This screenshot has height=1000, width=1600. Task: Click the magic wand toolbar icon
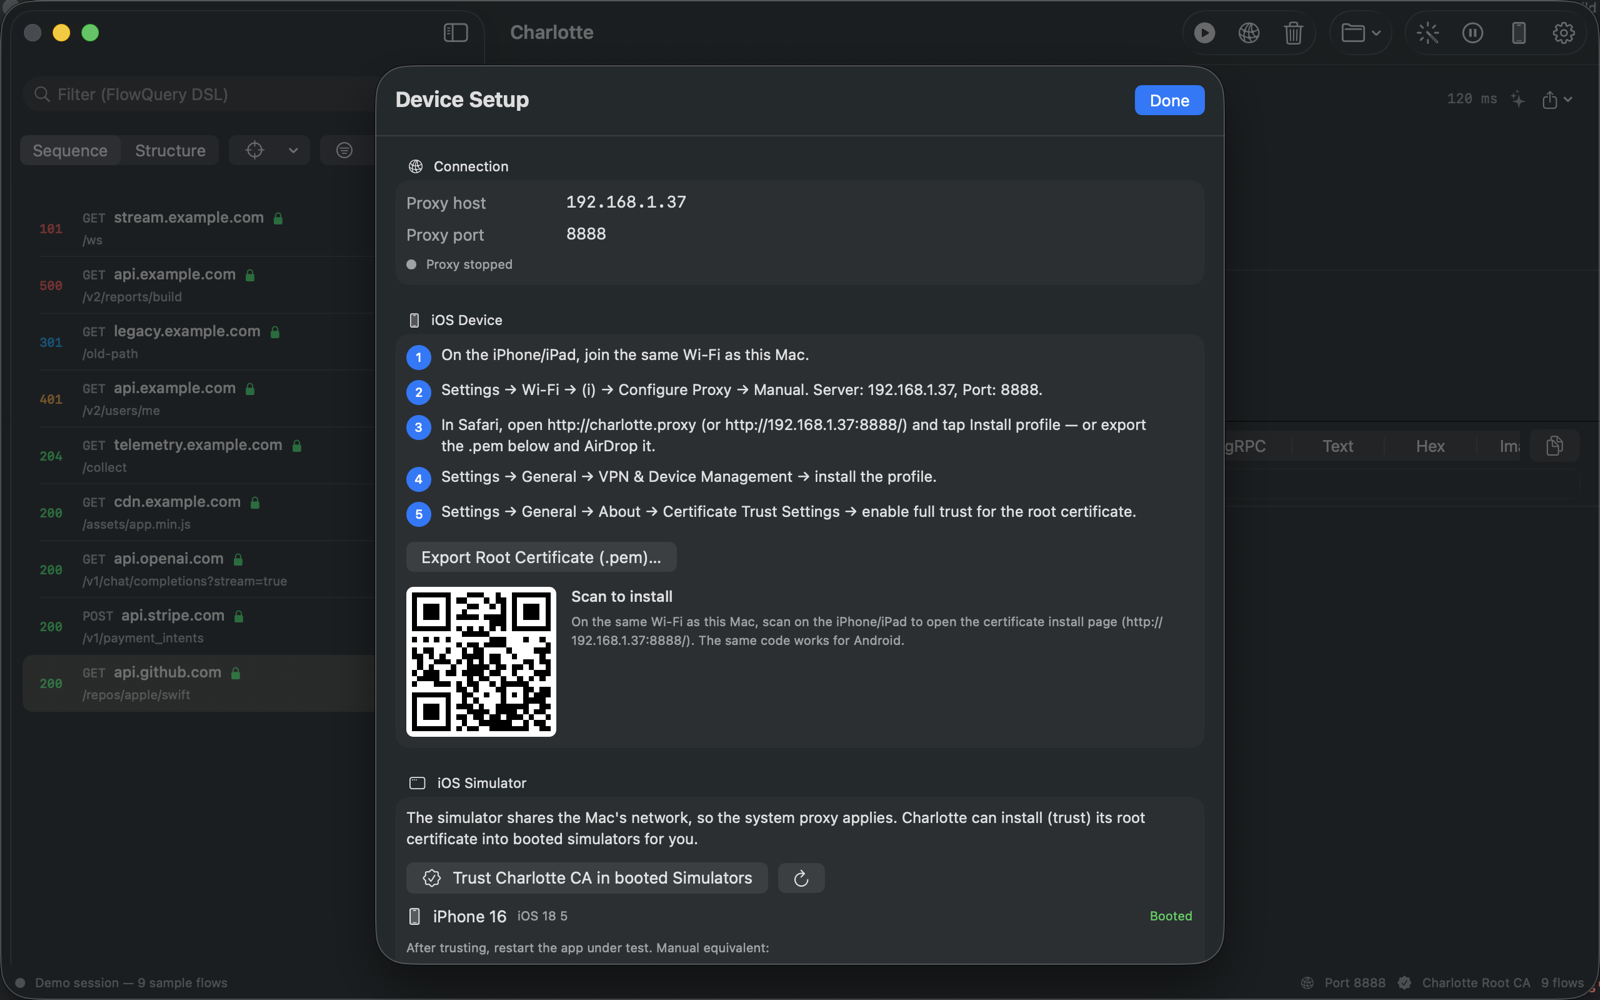point(1428,33)
